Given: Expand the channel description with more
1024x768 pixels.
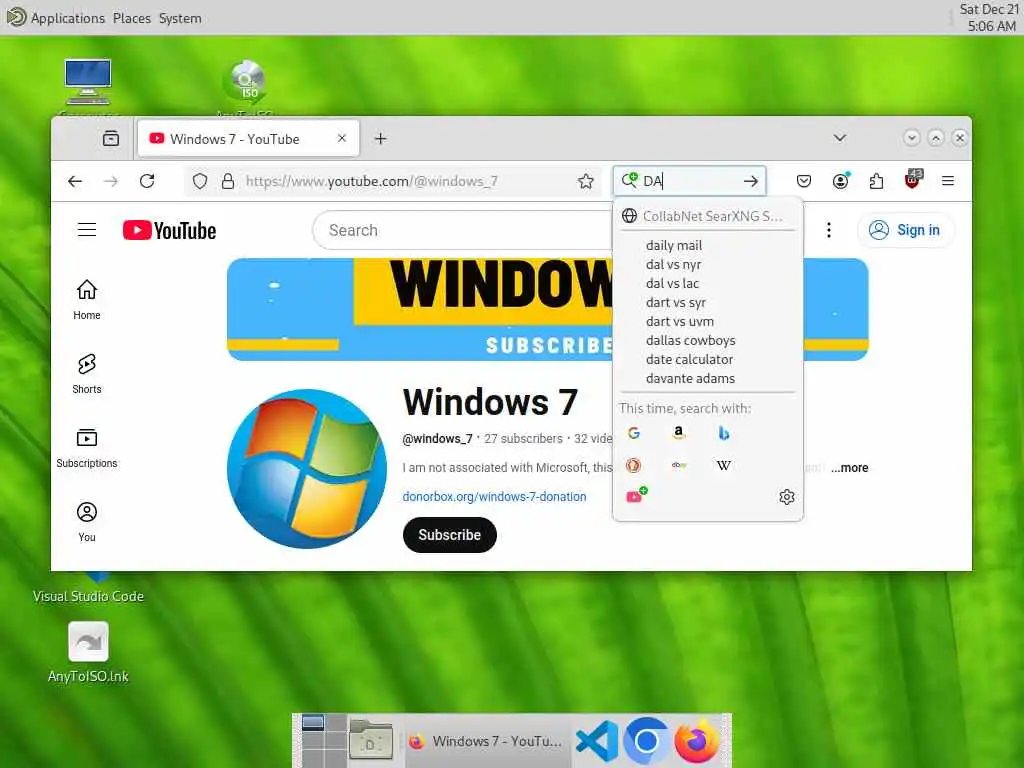Looking at the screenshot, I should [849, 468].
